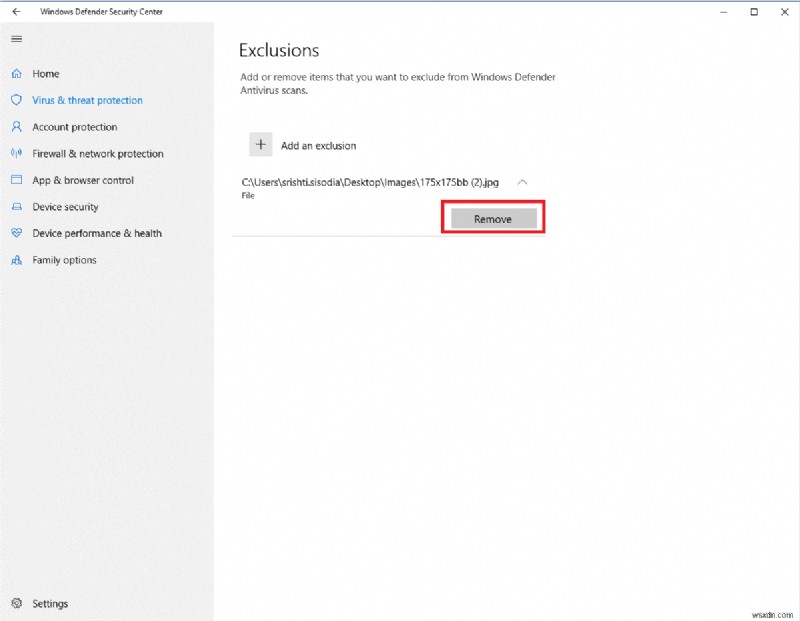Click the Account protection person icon

[16, 127]
